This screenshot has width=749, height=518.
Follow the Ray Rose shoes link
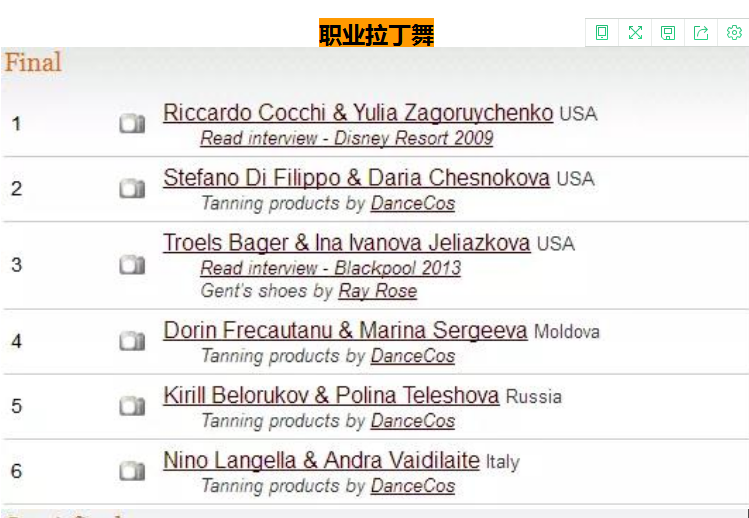click(x=377, y=291)
